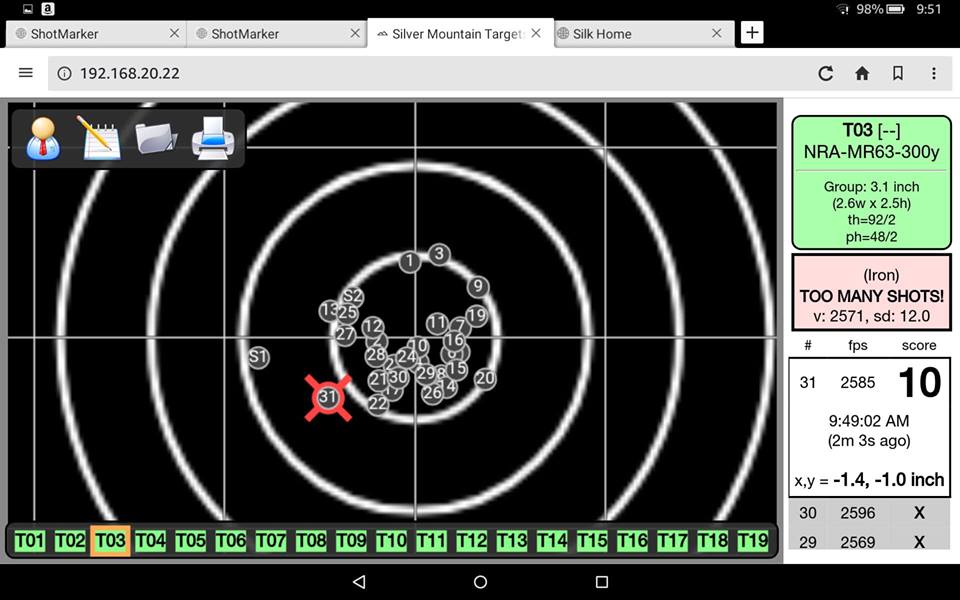The height and width of the screenshot is (600, 960).
Task: Open the folder icon in target toolbar
Action: click(x=156, y=138)
